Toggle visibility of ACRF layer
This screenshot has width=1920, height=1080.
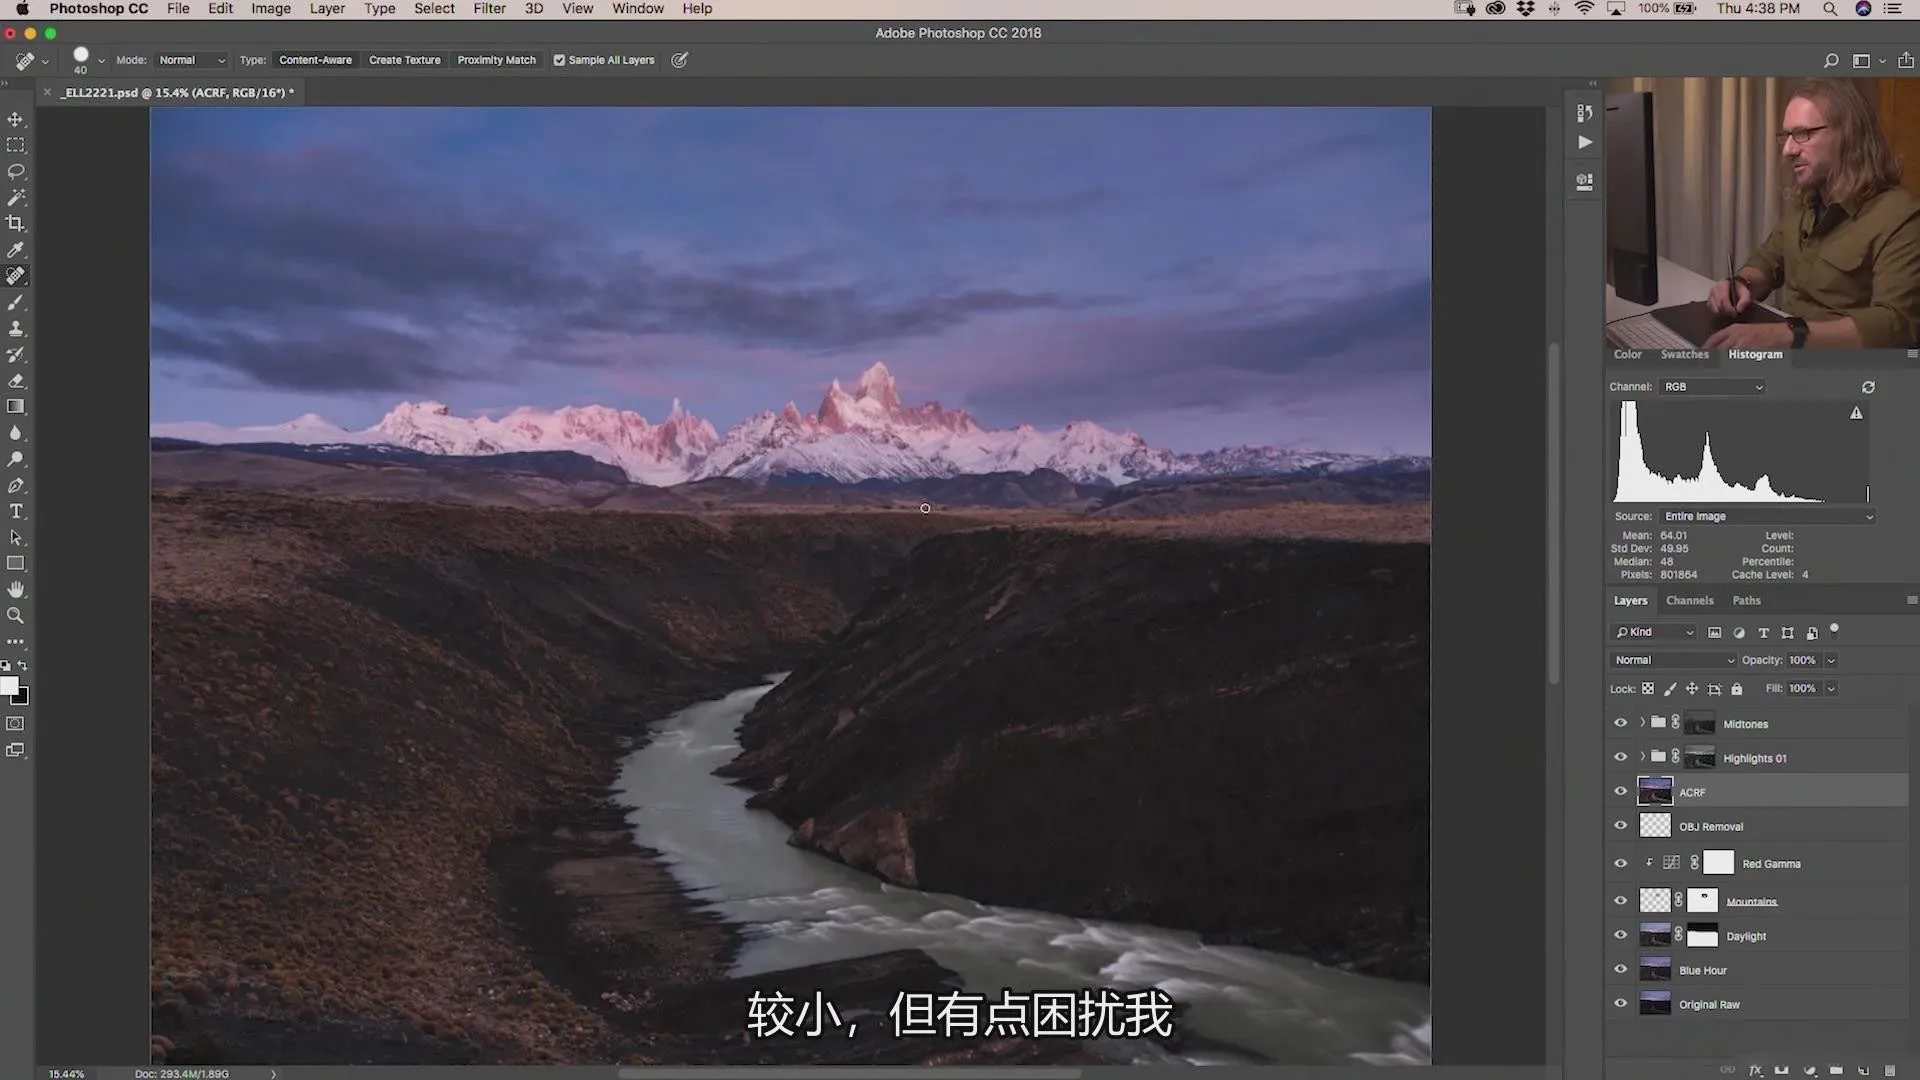pos(1621,791)
